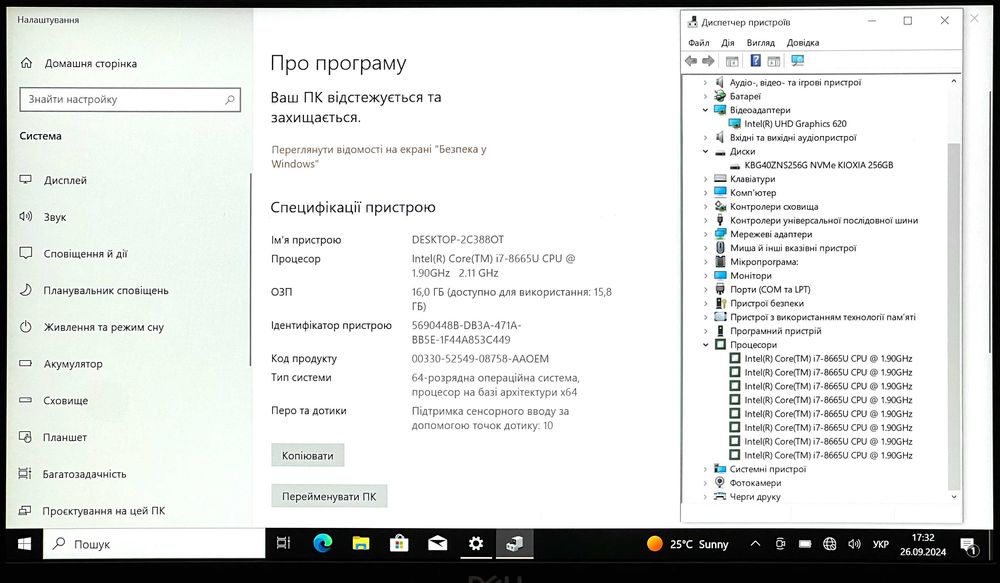The image size is (1000, 583).
Task: Open the Дія menu
Action: tap(728, 43)
